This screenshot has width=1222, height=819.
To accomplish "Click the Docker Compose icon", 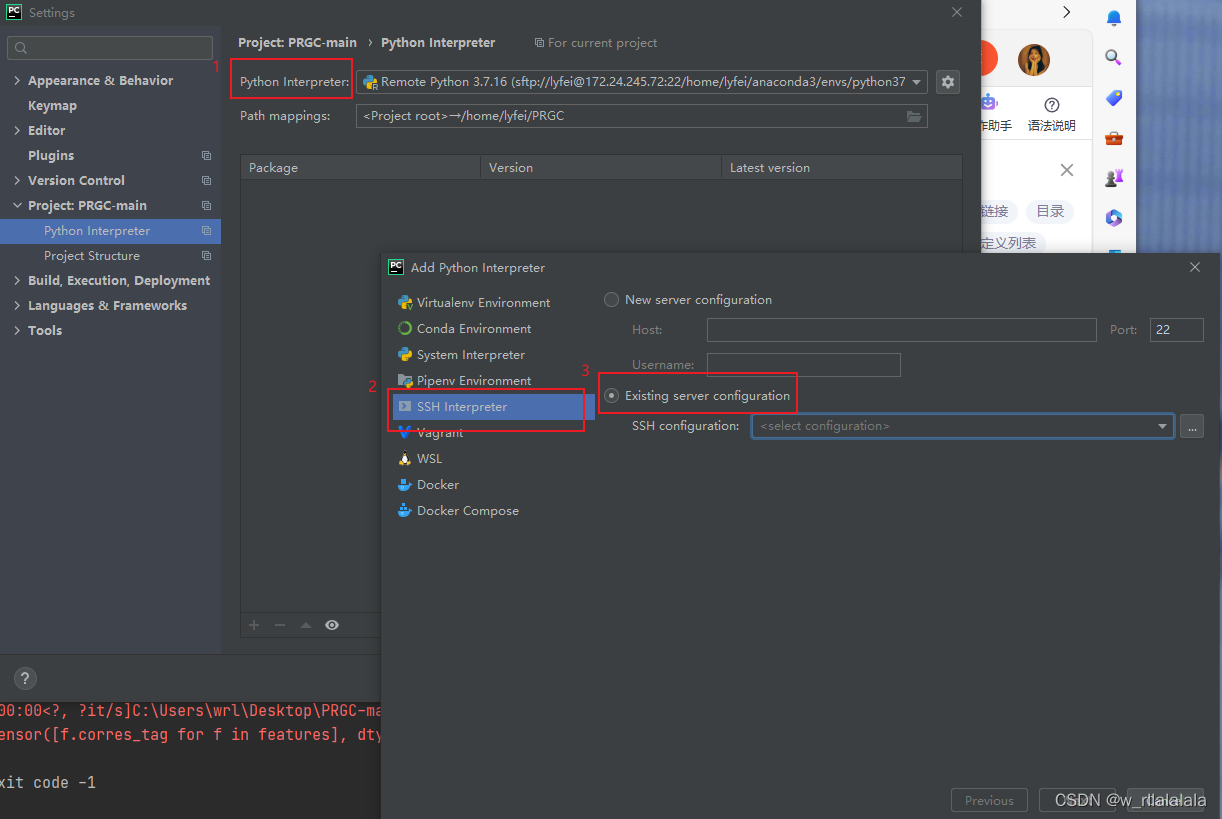I will coord(405,511).
